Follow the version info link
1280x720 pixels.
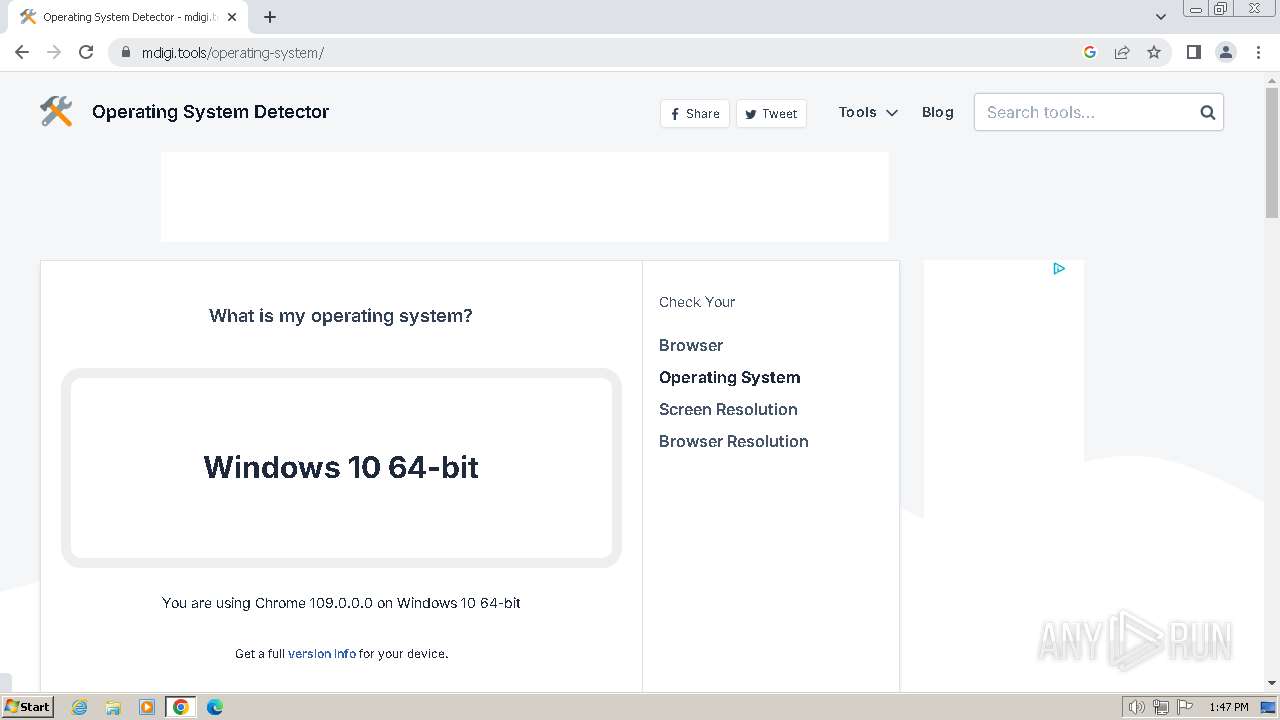coord(322,653)
